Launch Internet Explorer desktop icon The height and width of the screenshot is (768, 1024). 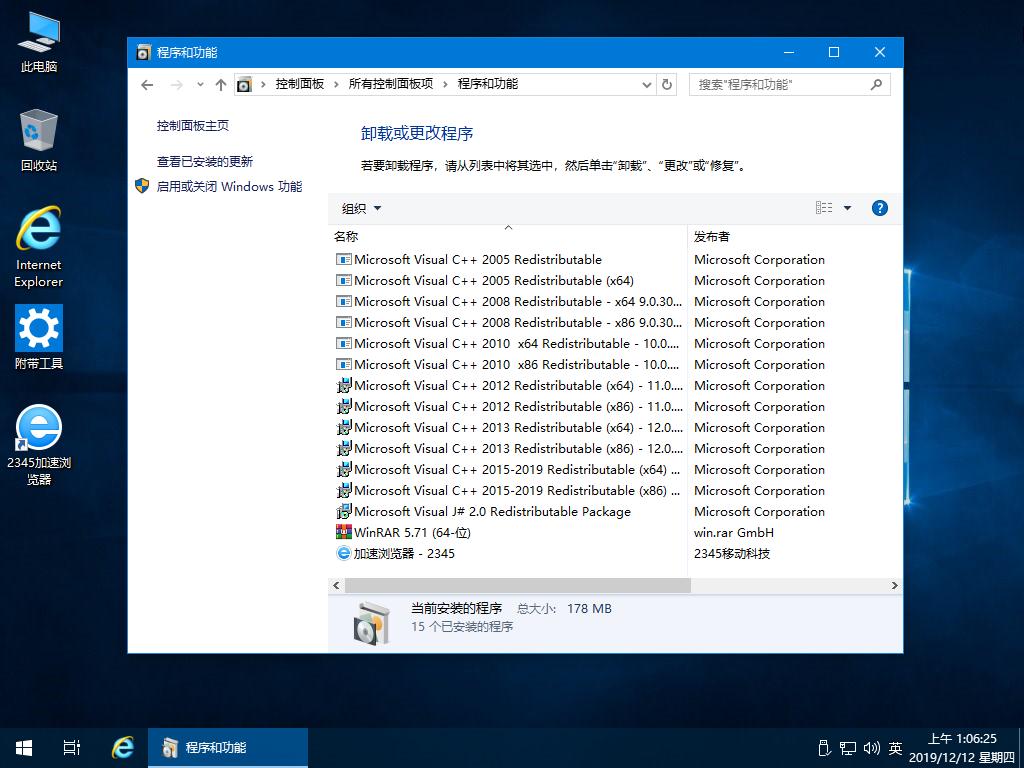coord(39,247)
